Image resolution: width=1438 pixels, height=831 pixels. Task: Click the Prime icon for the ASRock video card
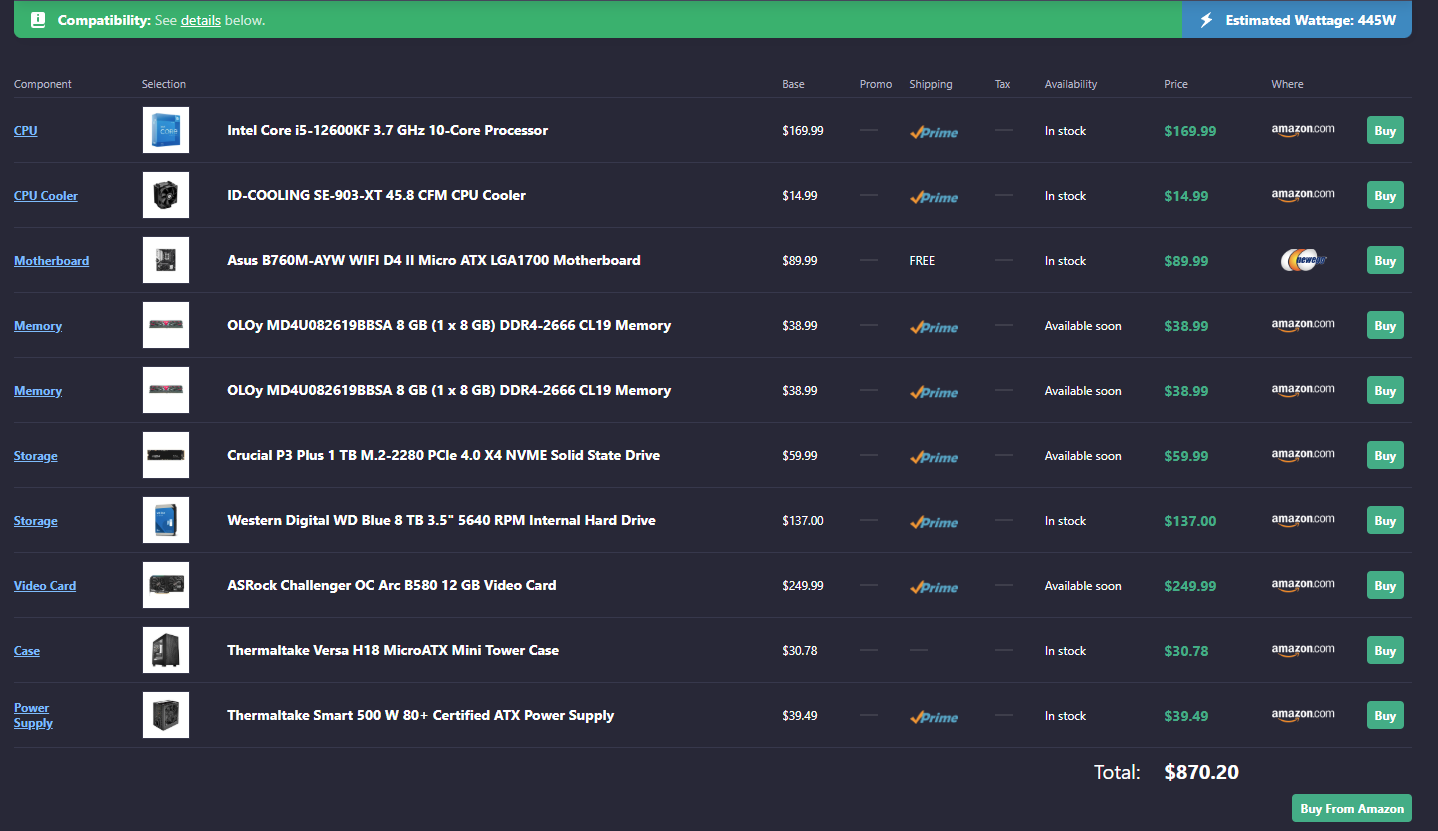pos(934,587)
